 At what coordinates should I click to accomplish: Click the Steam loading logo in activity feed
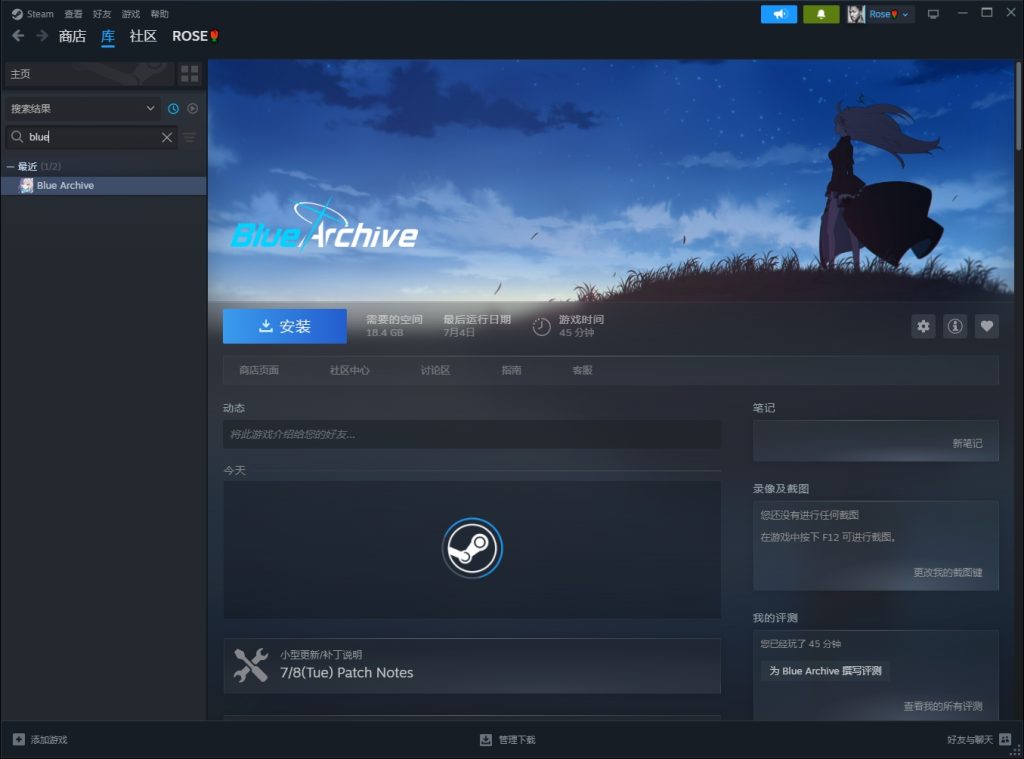[x=472, y=548]
